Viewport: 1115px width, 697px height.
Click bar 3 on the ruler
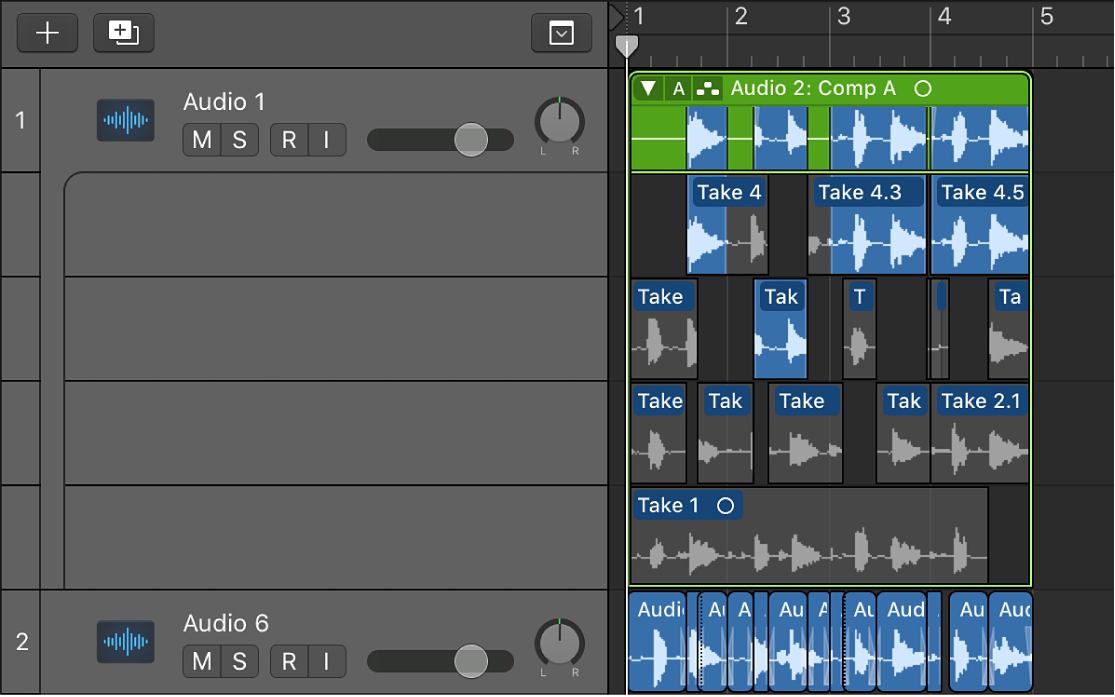[x=845, y=15]
